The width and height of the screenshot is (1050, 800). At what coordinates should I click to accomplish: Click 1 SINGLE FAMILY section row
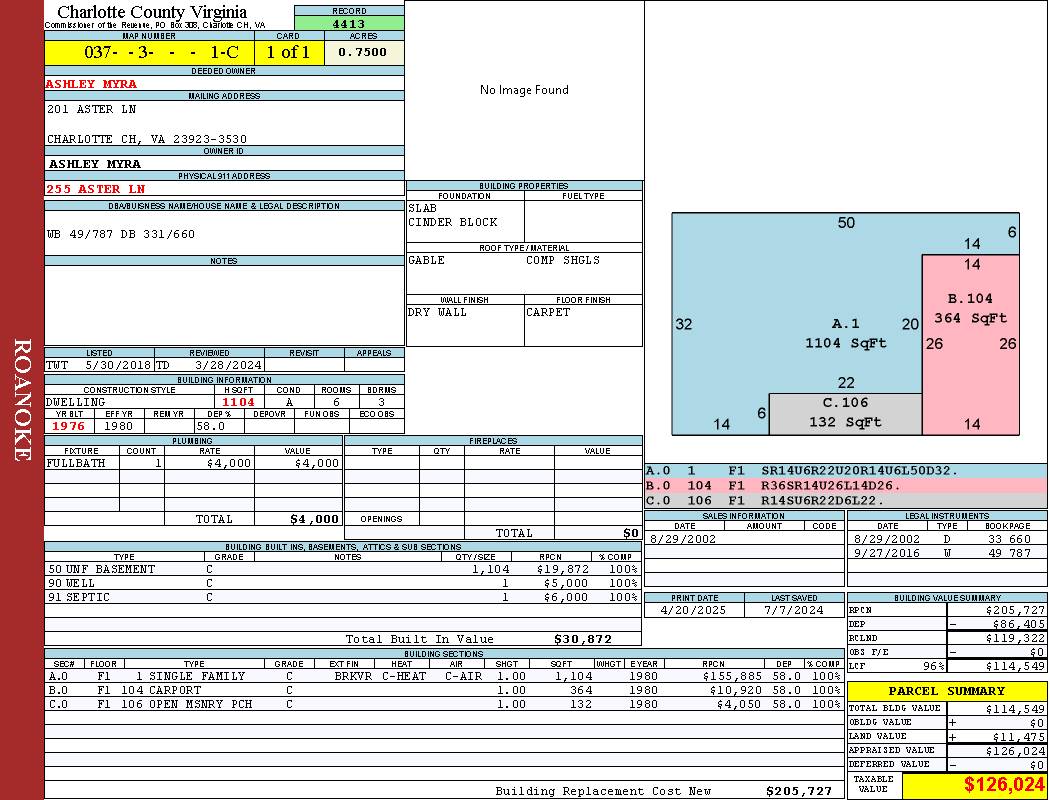pos(444,677)
